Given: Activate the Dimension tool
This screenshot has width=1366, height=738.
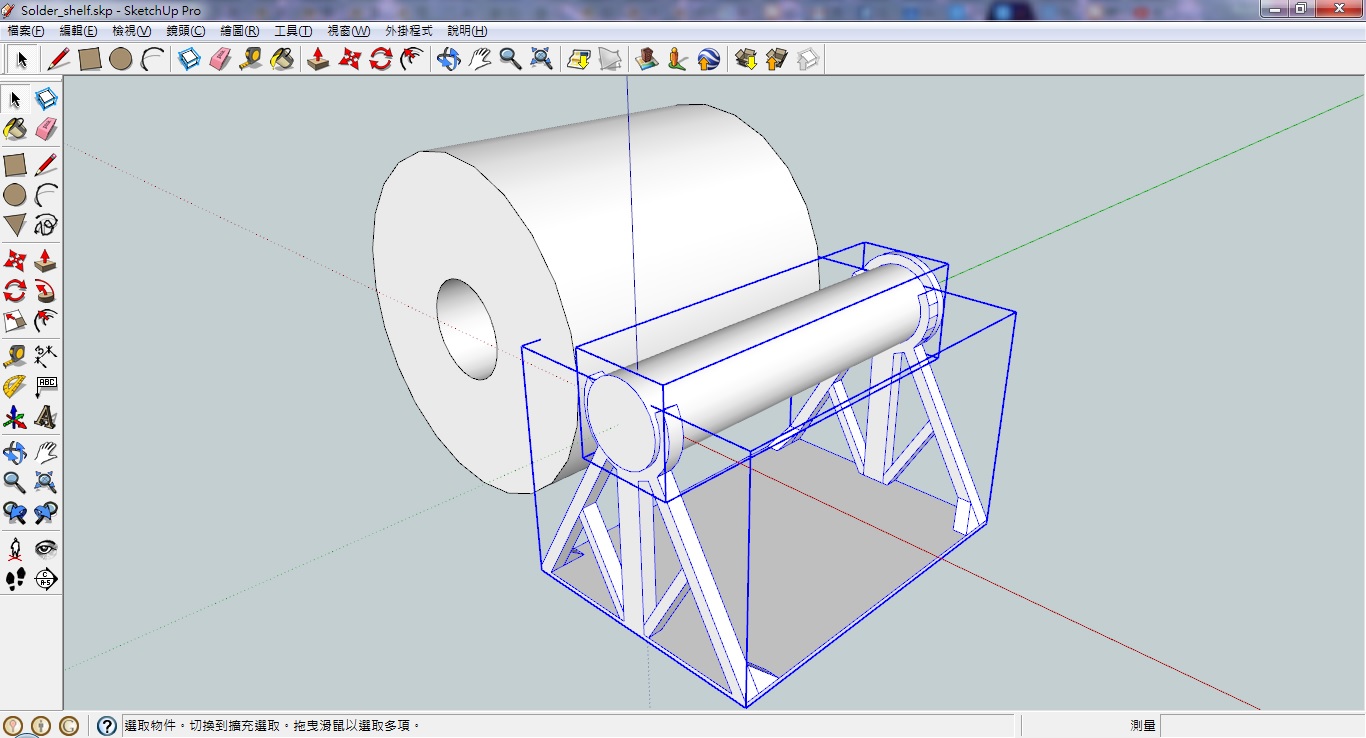Looking at the screenshot, I should tap(46, 356).
